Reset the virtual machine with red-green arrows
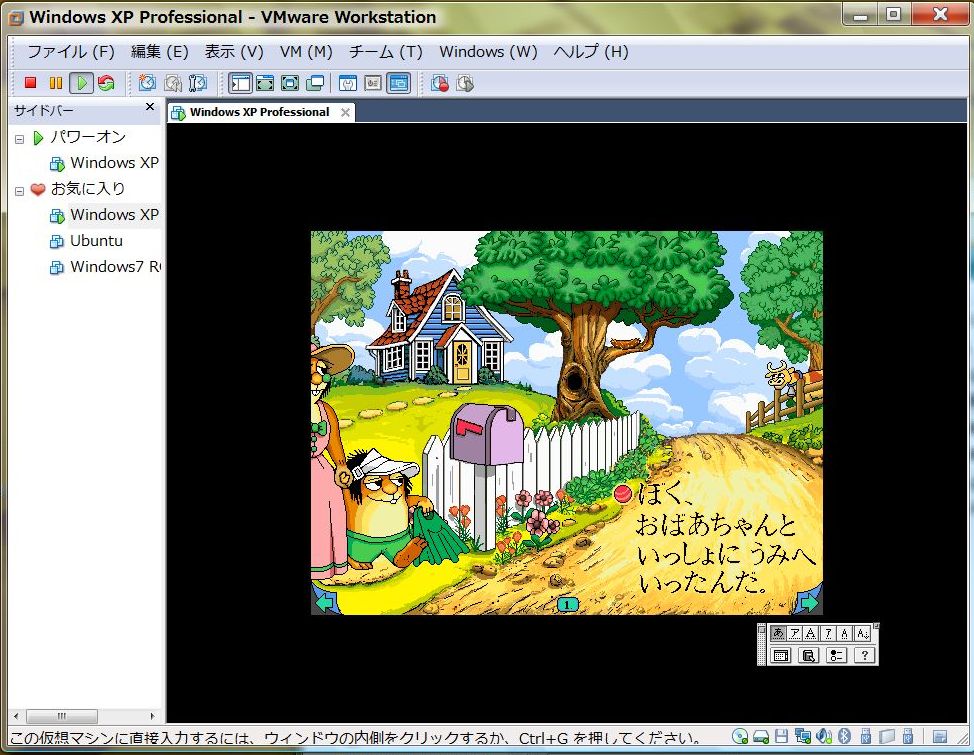 (x=106, y=83)
